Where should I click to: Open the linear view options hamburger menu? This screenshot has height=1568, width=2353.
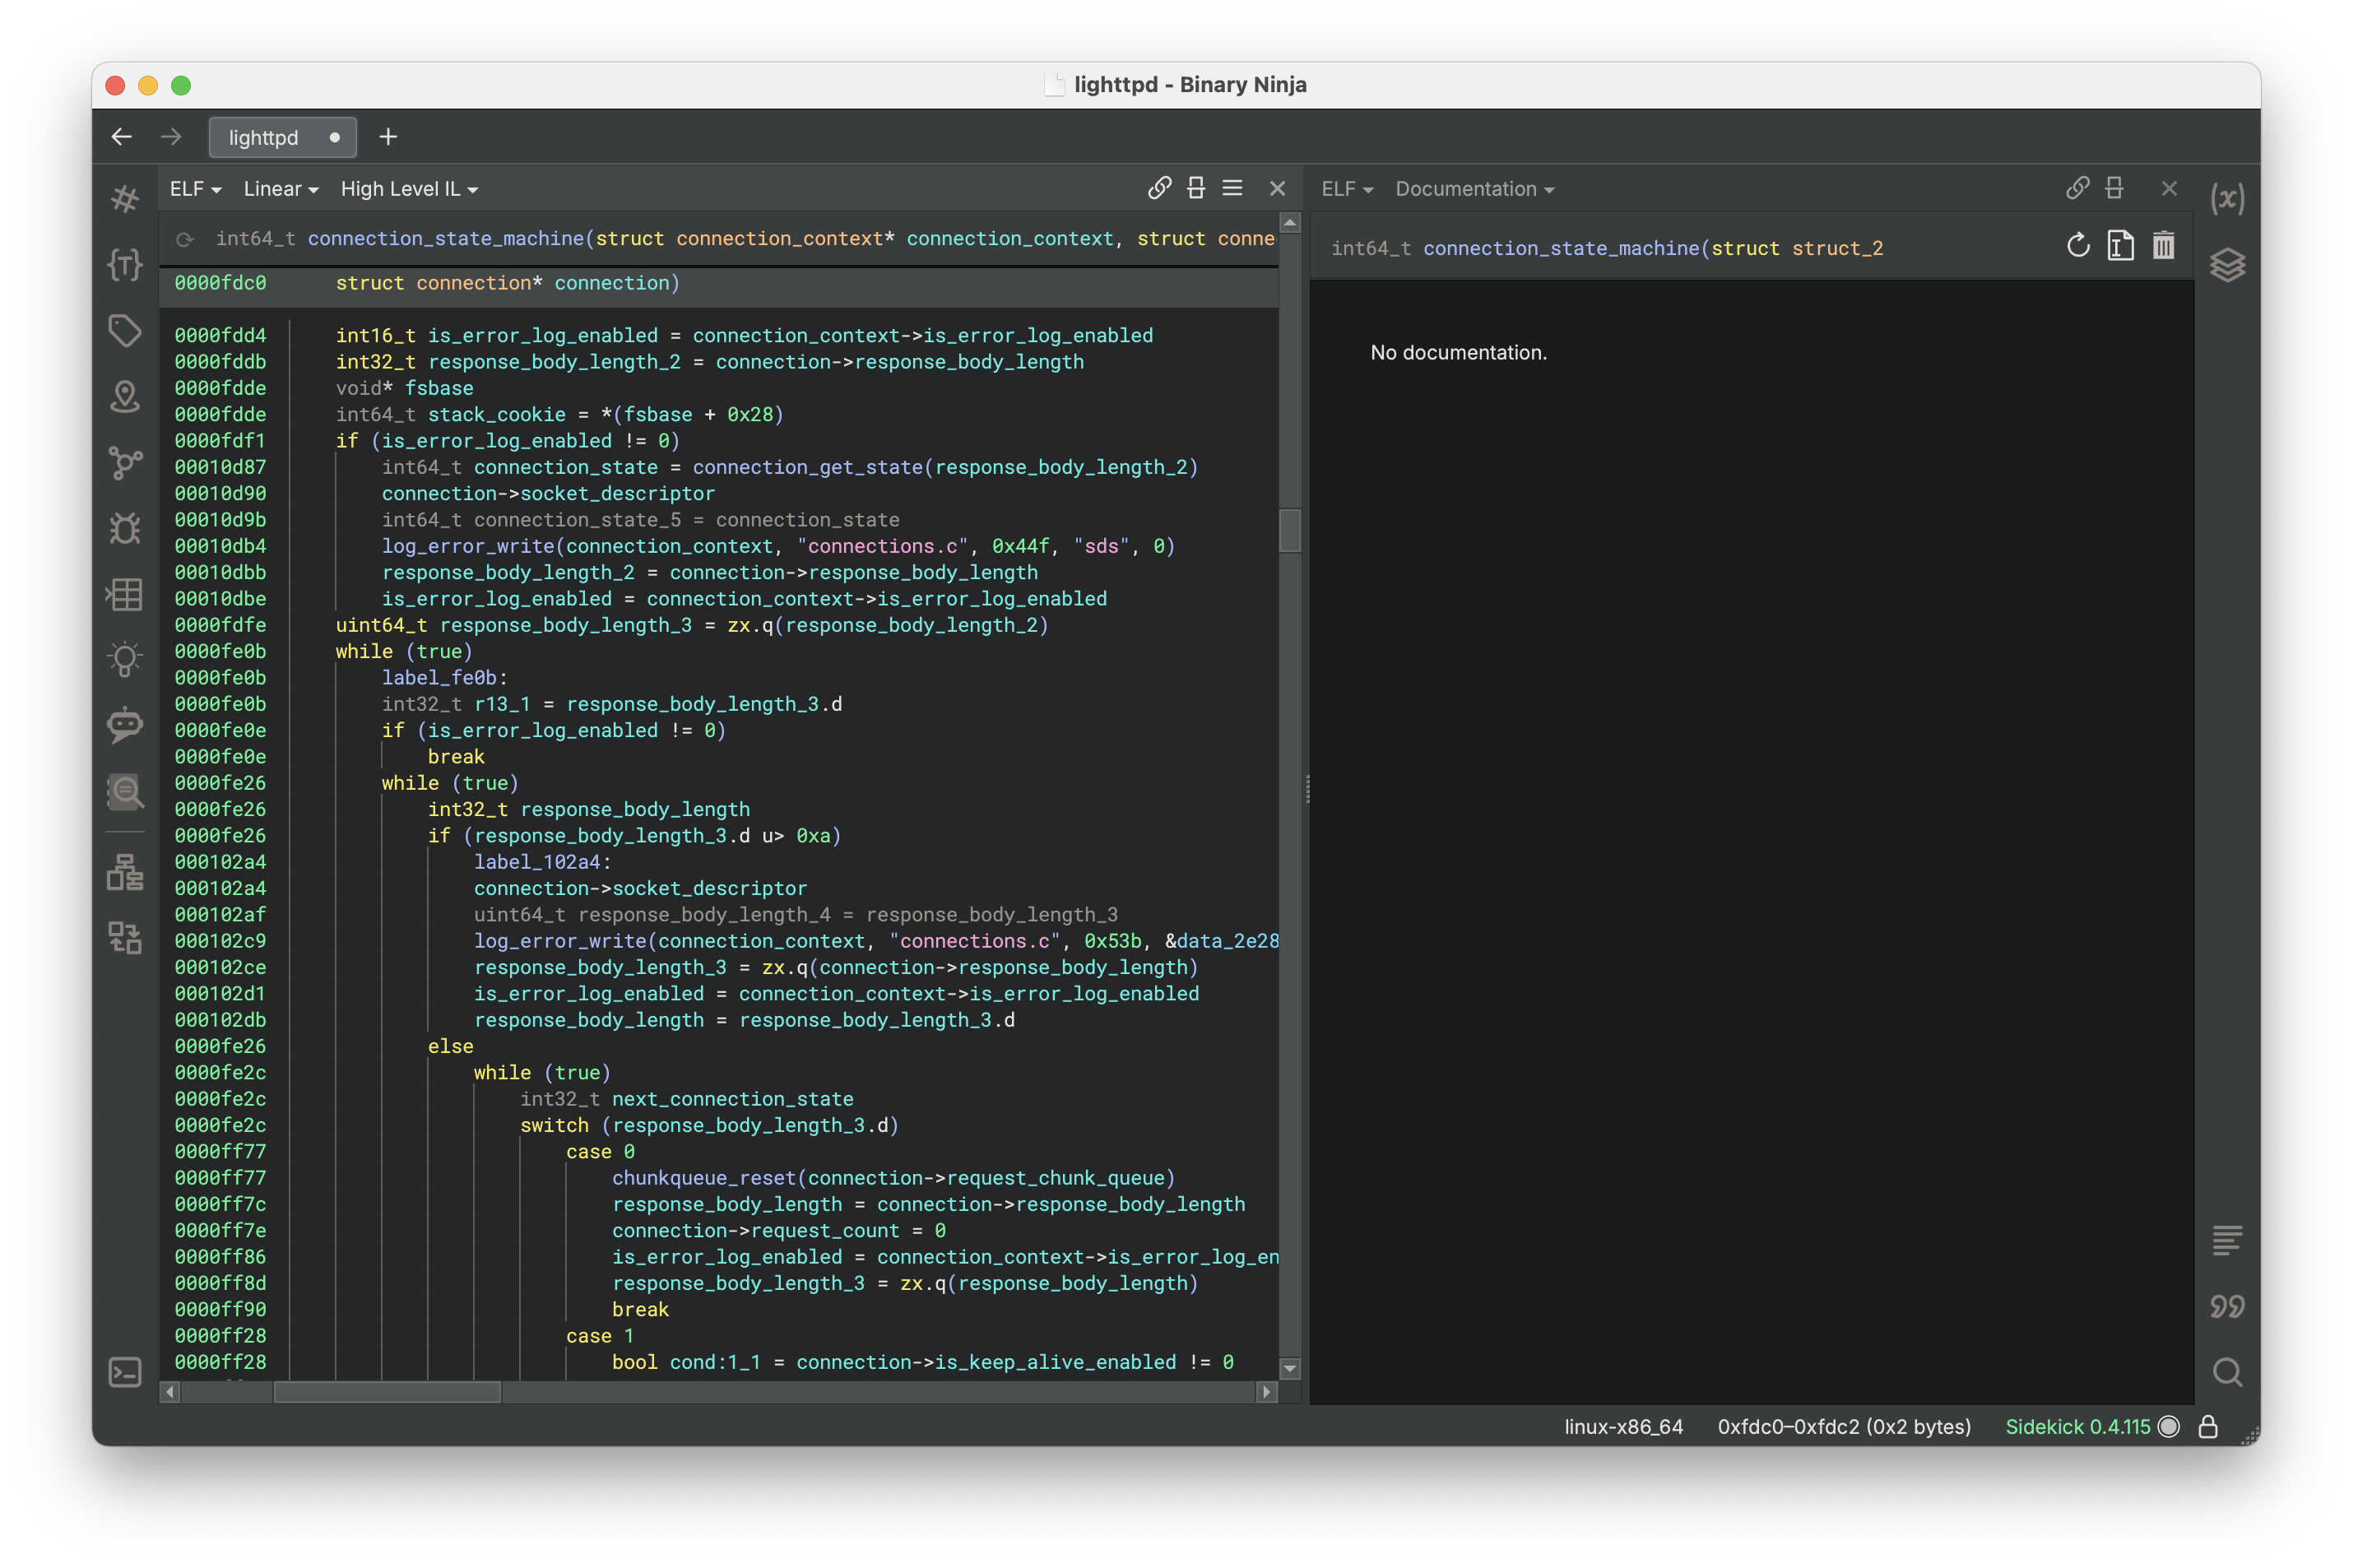click(x=1233, y=188)
